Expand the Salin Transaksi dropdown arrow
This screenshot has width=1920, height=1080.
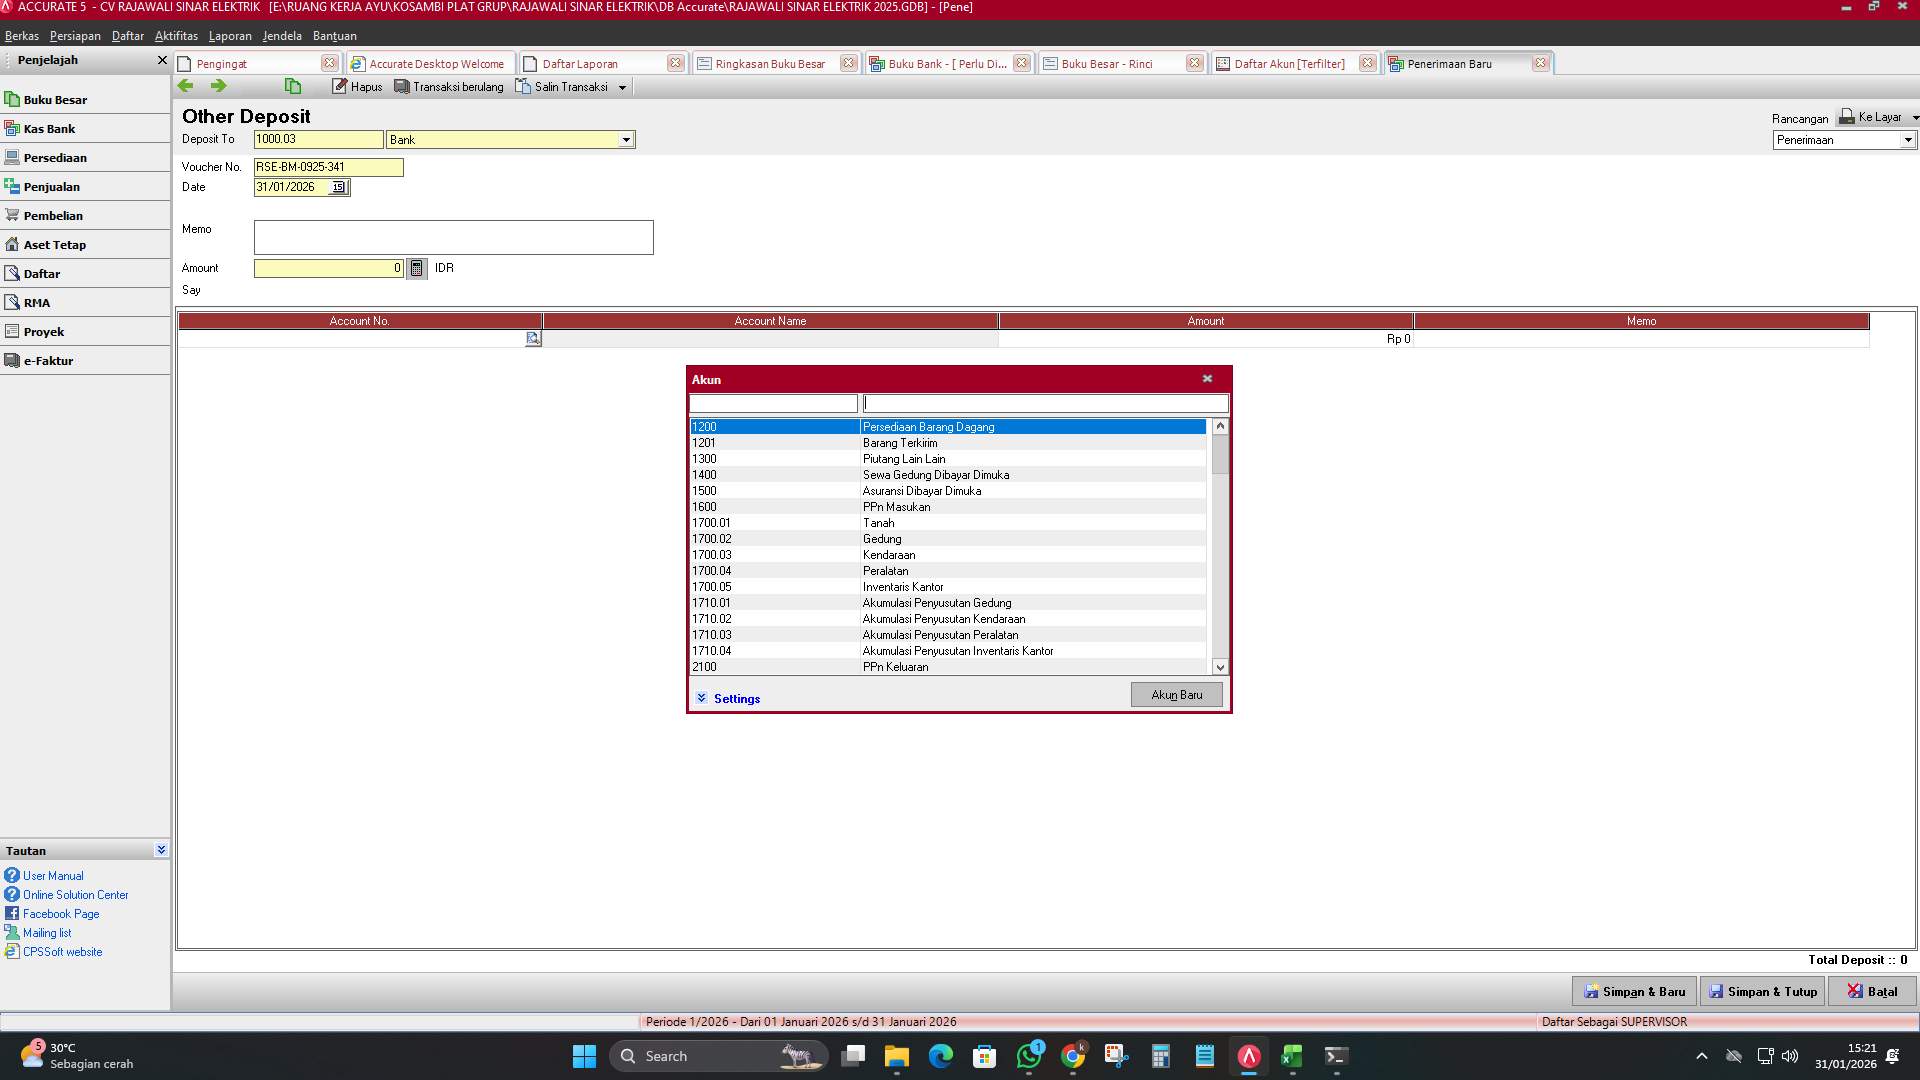click(623, 86)
